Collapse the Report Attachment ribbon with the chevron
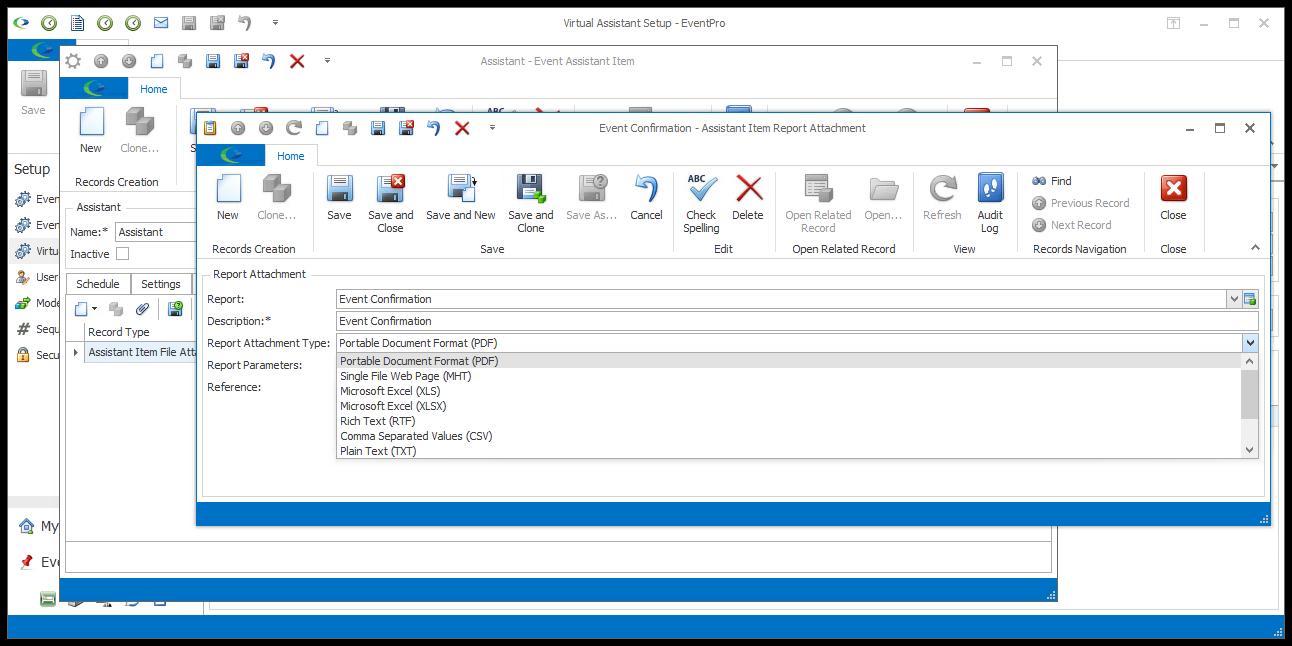1292x646 pixels. (x=1255, y=248)
